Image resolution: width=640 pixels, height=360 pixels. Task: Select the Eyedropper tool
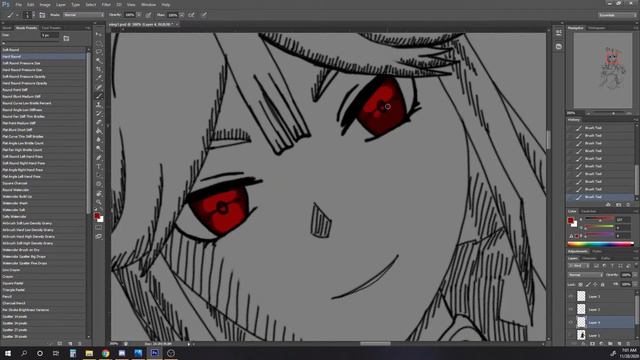click(99, 78)
